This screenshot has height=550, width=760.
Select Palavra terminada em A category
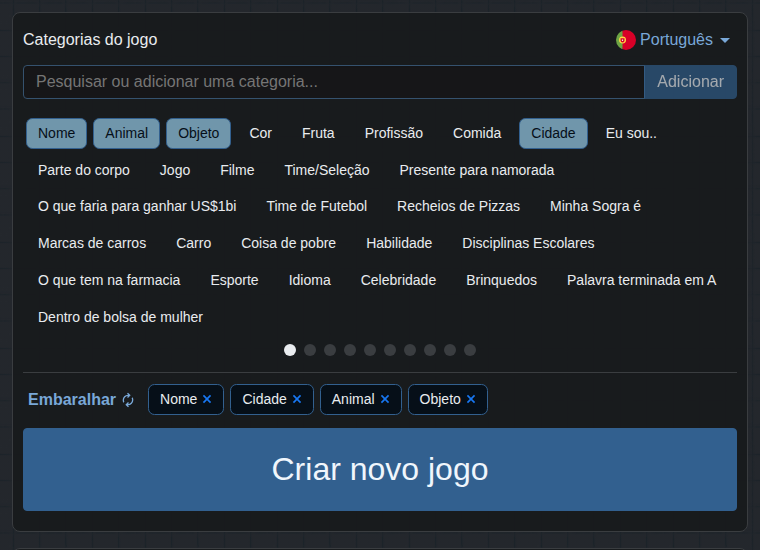coord(641,280)
